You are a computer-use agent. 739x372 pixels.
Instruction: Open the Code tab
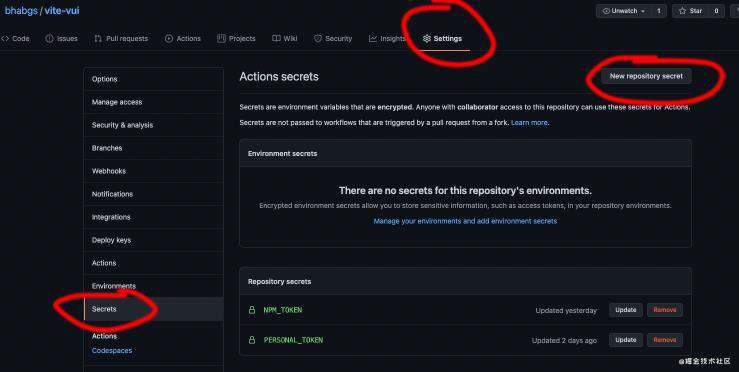(x=15, y=39)
